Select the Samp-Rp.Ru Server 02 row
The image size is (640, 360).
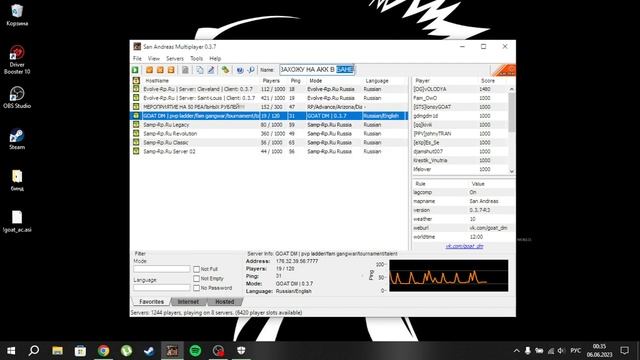269,151
